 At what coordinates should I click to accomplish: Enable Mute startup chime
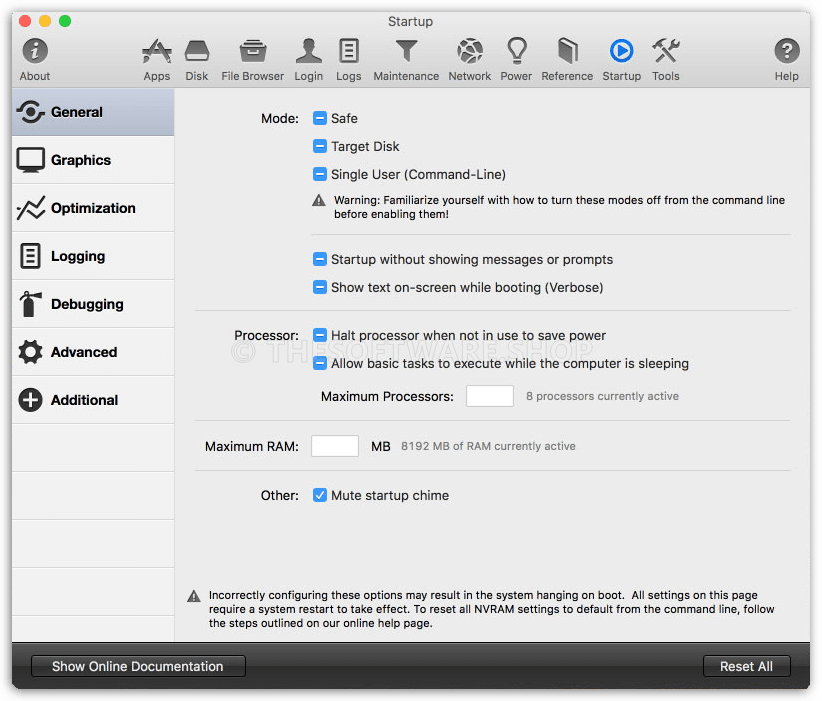[x=321, y=495]
